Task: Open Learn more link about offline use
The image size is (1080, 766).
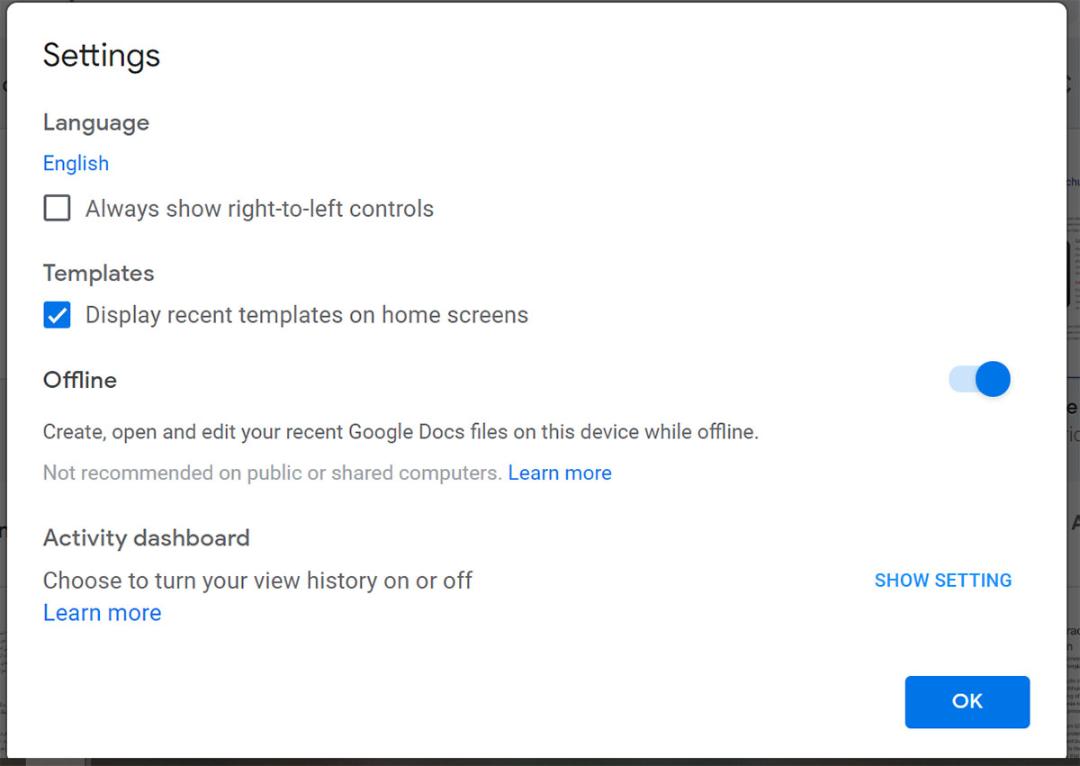Action: (559, 473)
